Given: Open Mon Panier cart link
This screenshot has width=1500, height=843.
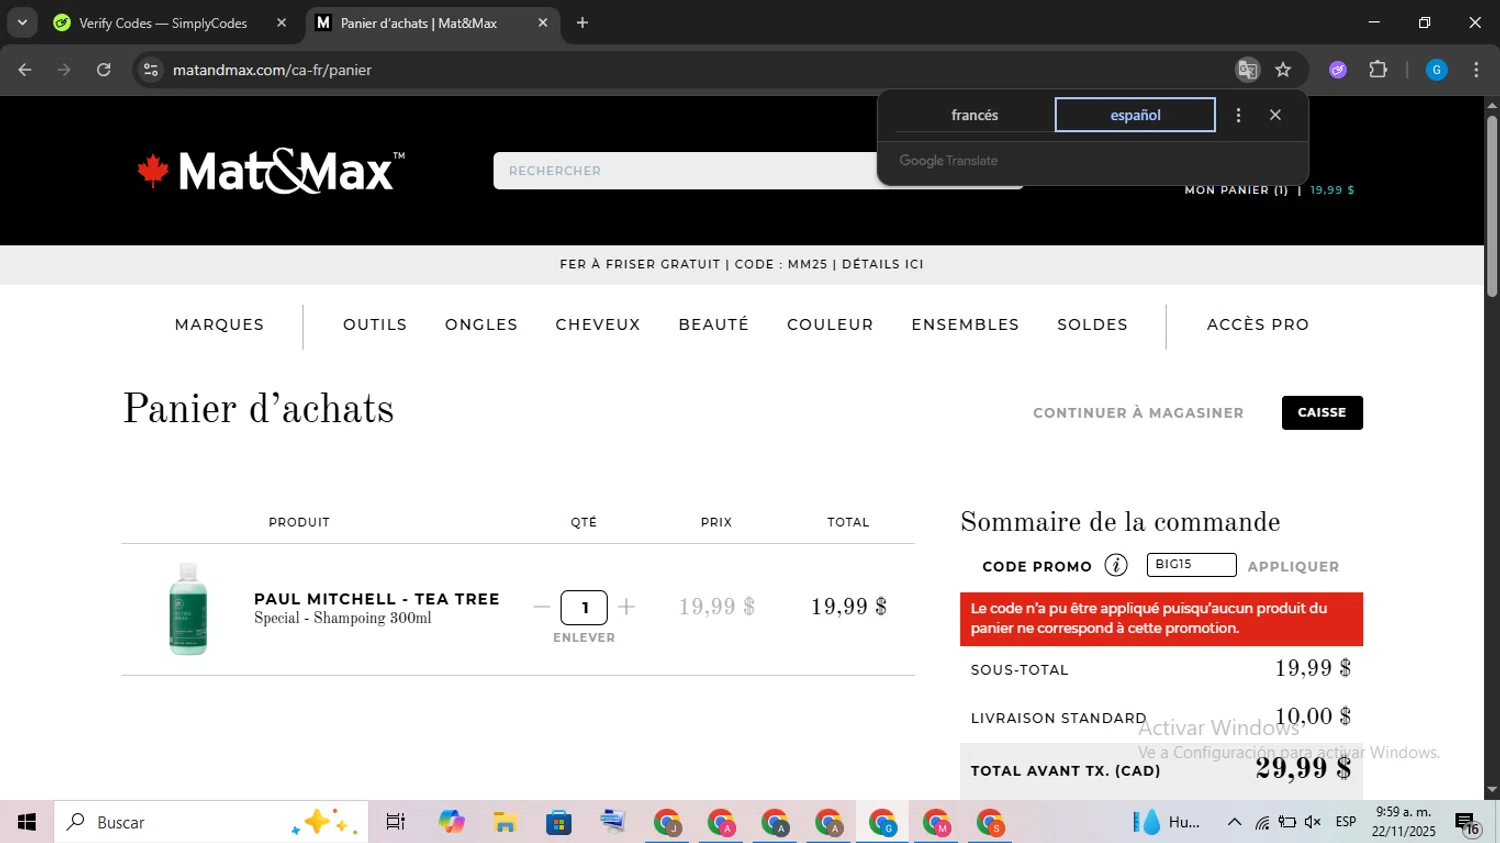Looking at the screenshot, I should (1269, 190).
